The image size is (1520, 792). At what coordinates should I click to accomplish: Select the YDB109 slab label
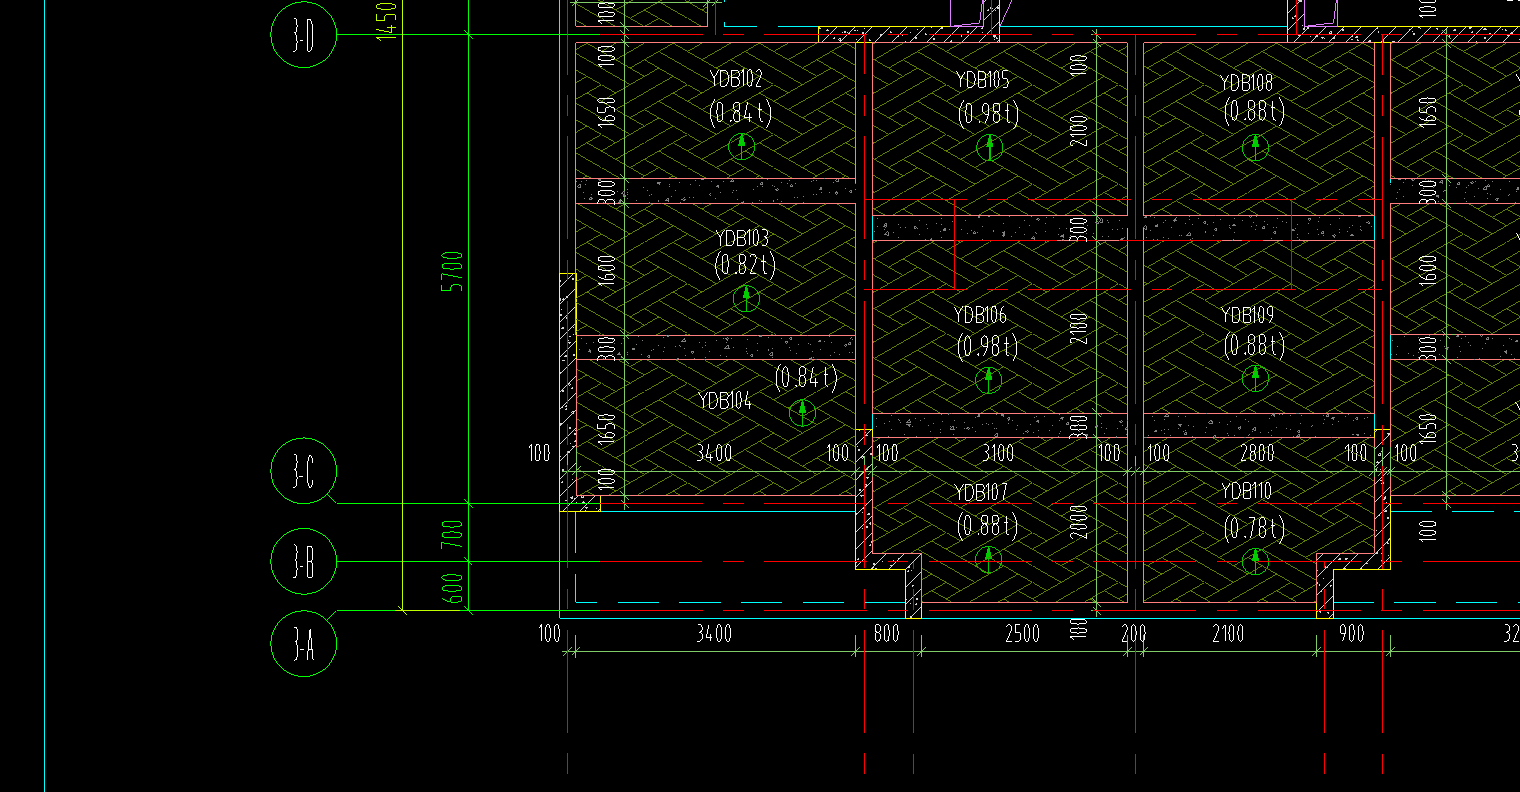(x=1247, y=316)
